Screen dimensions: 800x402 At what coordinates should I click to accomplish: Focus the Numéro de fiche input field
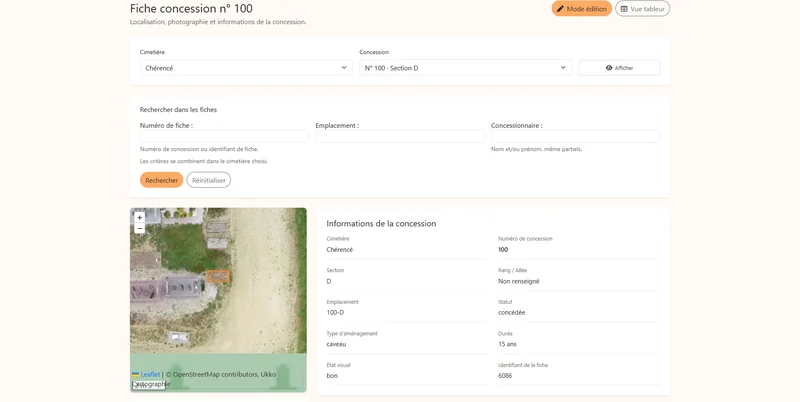(x=224, y=136)
